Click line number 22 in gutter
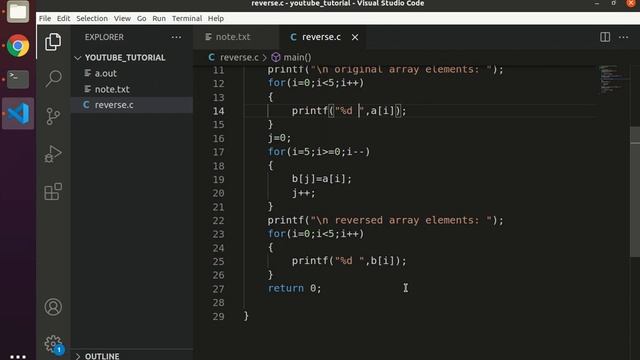Screen dimensions: 640x360 pos(218,220)
